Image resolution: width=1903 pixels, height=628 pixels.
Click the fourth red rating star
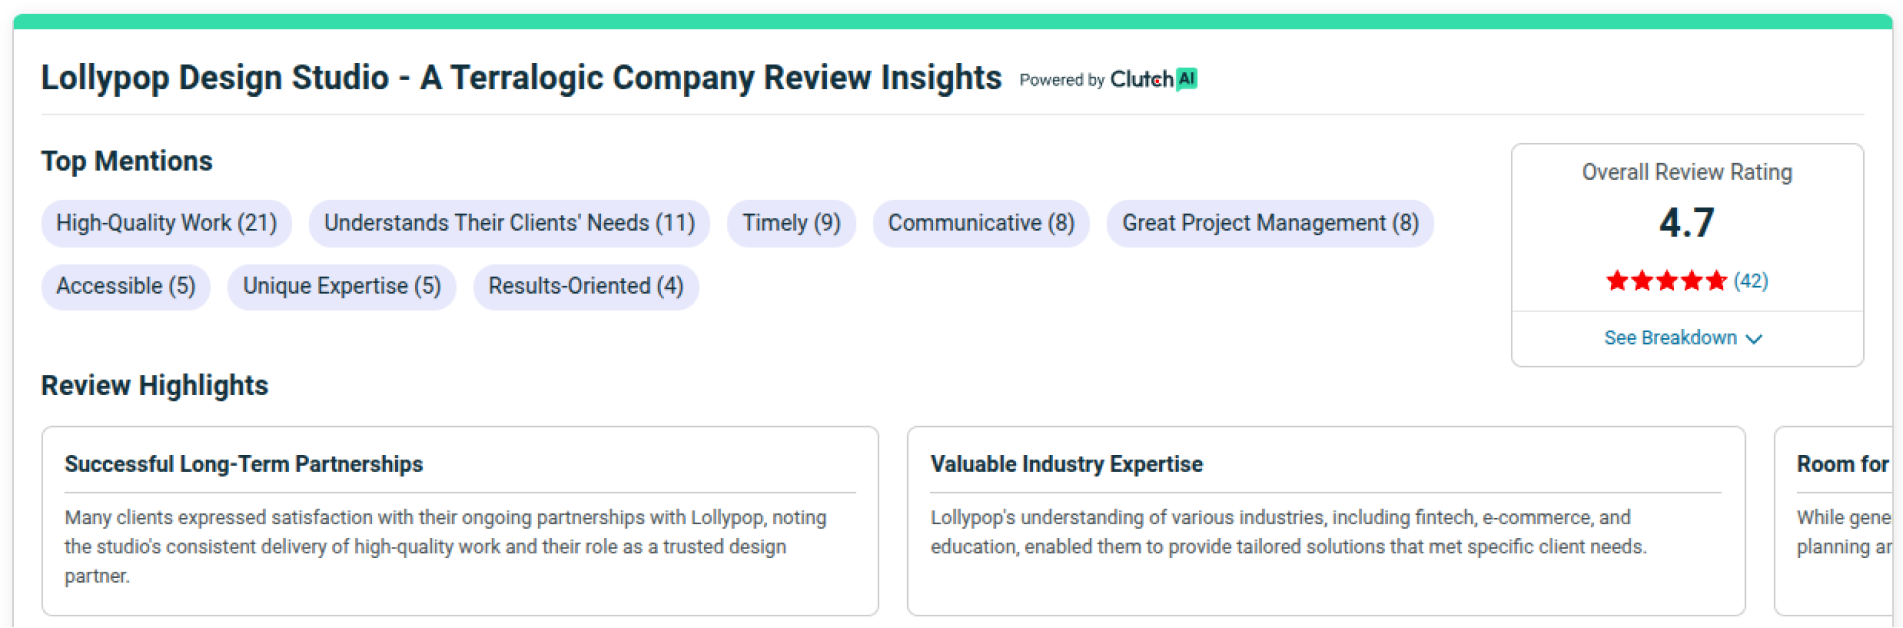pyautogui.click(x=1692, y=281)
